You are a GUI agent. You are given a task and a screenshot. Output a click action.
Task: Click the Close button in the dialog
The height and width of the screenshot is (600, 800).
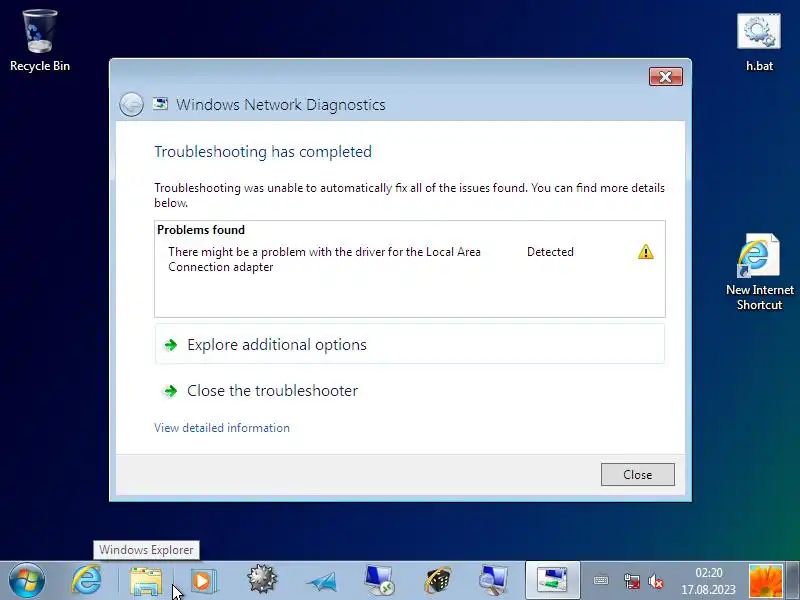pyautogui.click(x=638, y=474)
